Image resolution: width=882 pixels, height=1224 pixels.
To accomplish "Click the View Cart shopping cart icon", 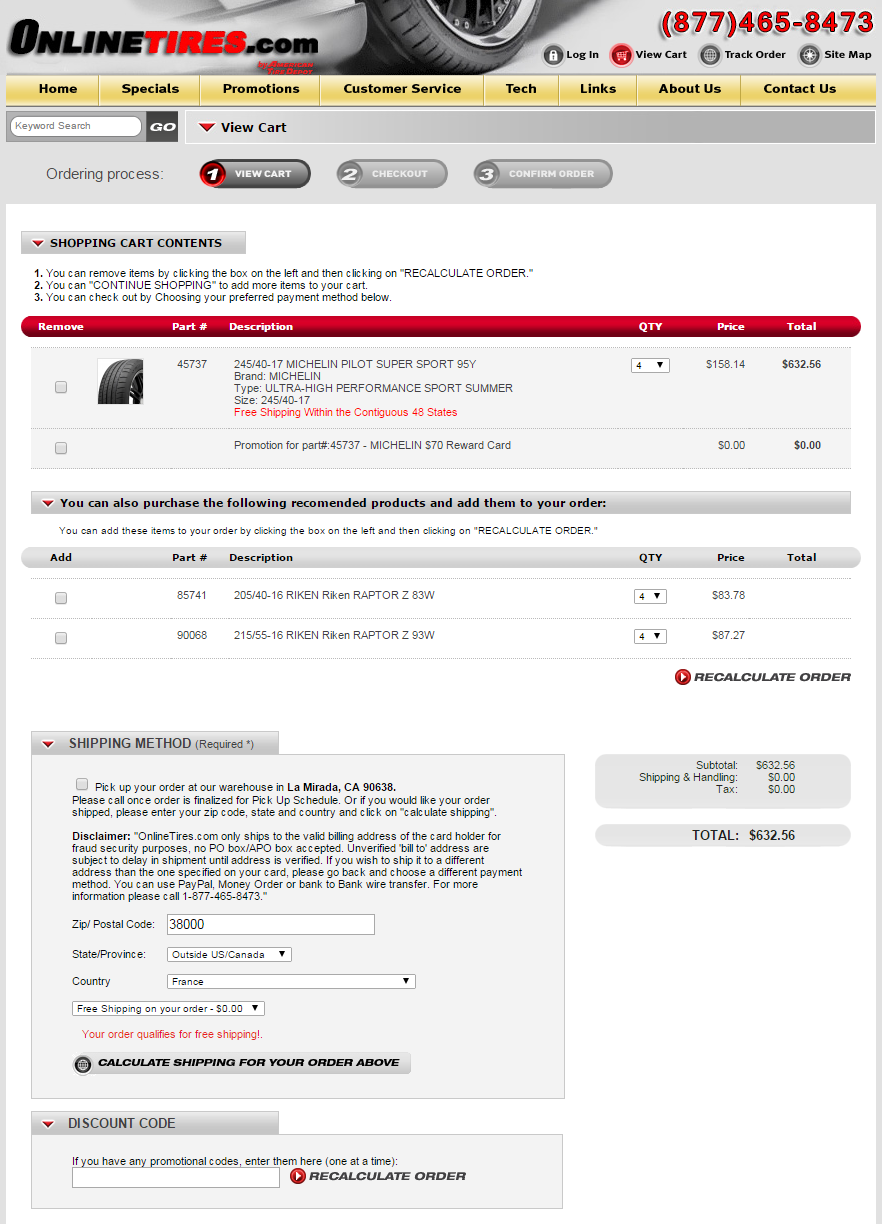I will 622,55.
